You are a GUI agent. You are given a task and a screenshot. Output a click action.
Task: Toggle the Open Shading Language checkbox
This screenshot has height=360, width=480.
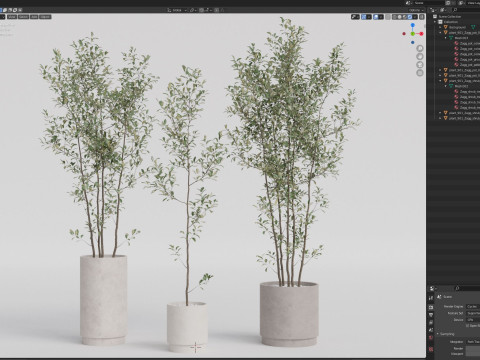(x=467, y=326)
